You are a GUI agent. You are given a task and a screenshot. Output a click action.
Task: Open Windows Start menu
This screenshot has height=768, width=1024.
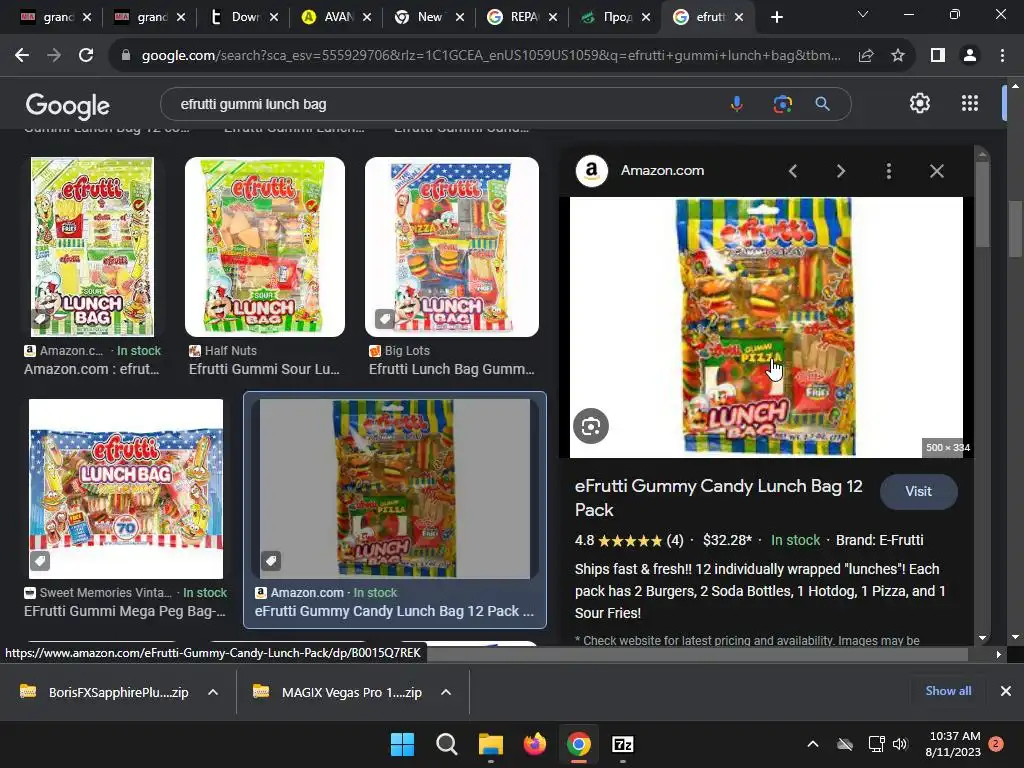[x=402, y=744]
